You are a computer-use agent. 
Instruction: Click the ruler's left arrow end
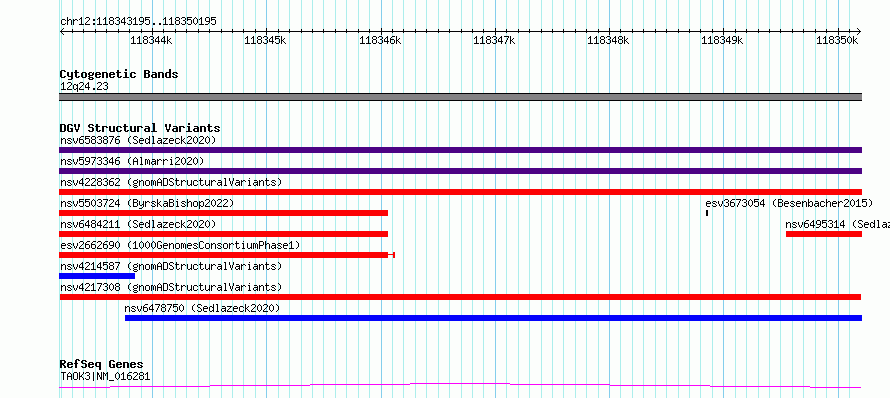62,31
